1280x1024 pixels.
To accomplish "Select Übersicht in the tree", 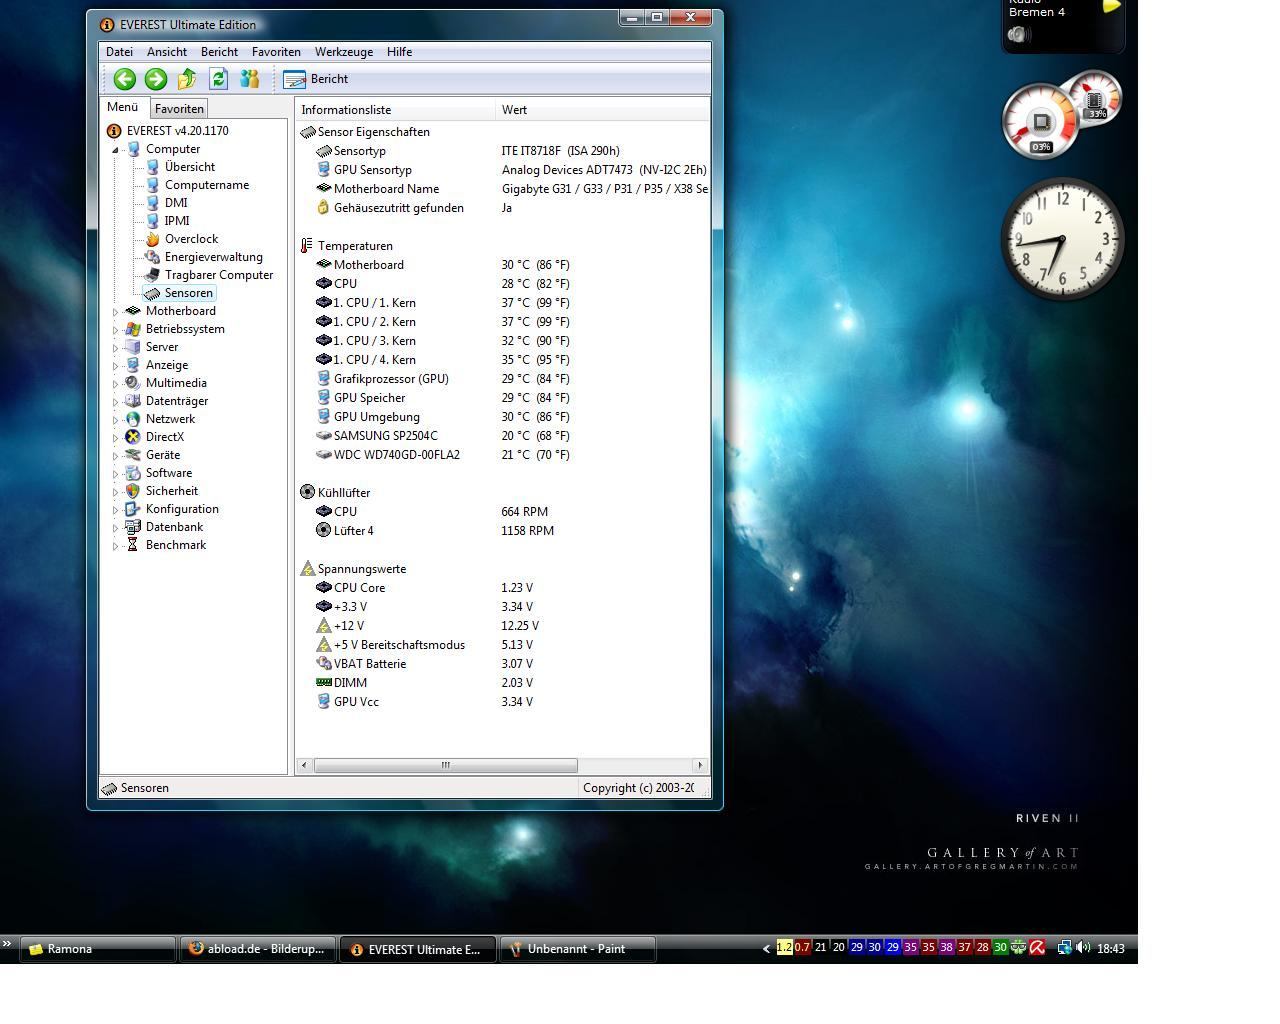I will [190, 167].
